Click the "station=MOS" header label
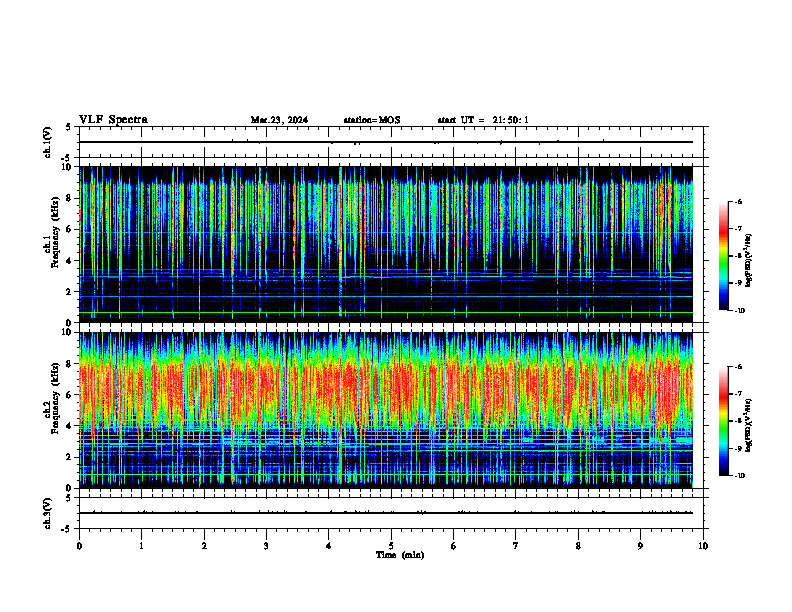Screen dimensions: 792x612 [x=372, y=120]
